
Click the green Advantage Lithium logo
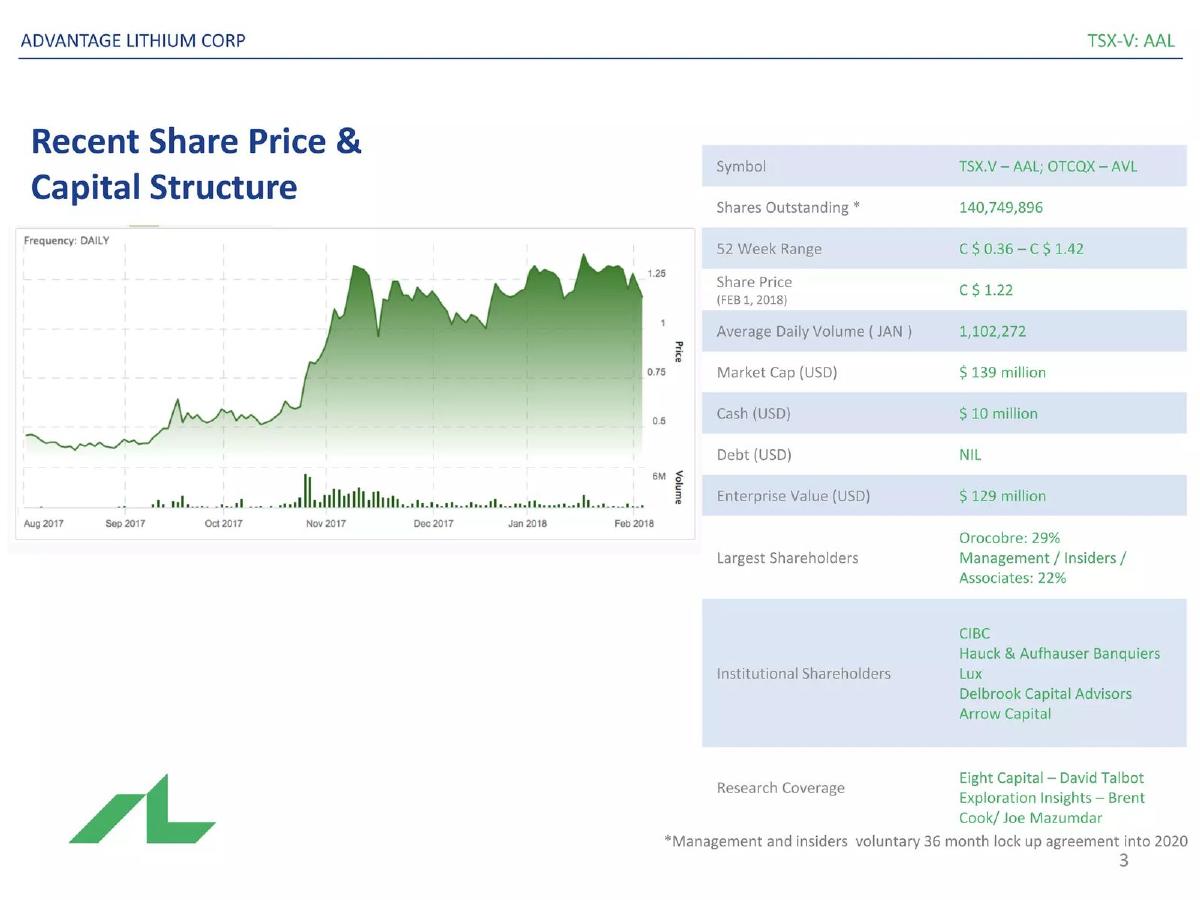(x=142, y=808)
